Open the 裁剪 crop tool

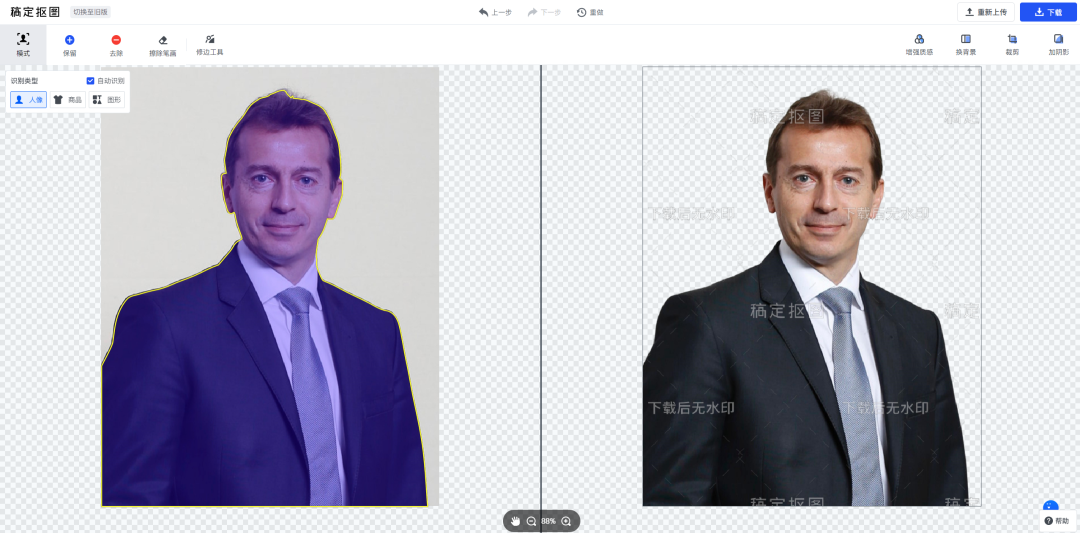pos(1012,45)
